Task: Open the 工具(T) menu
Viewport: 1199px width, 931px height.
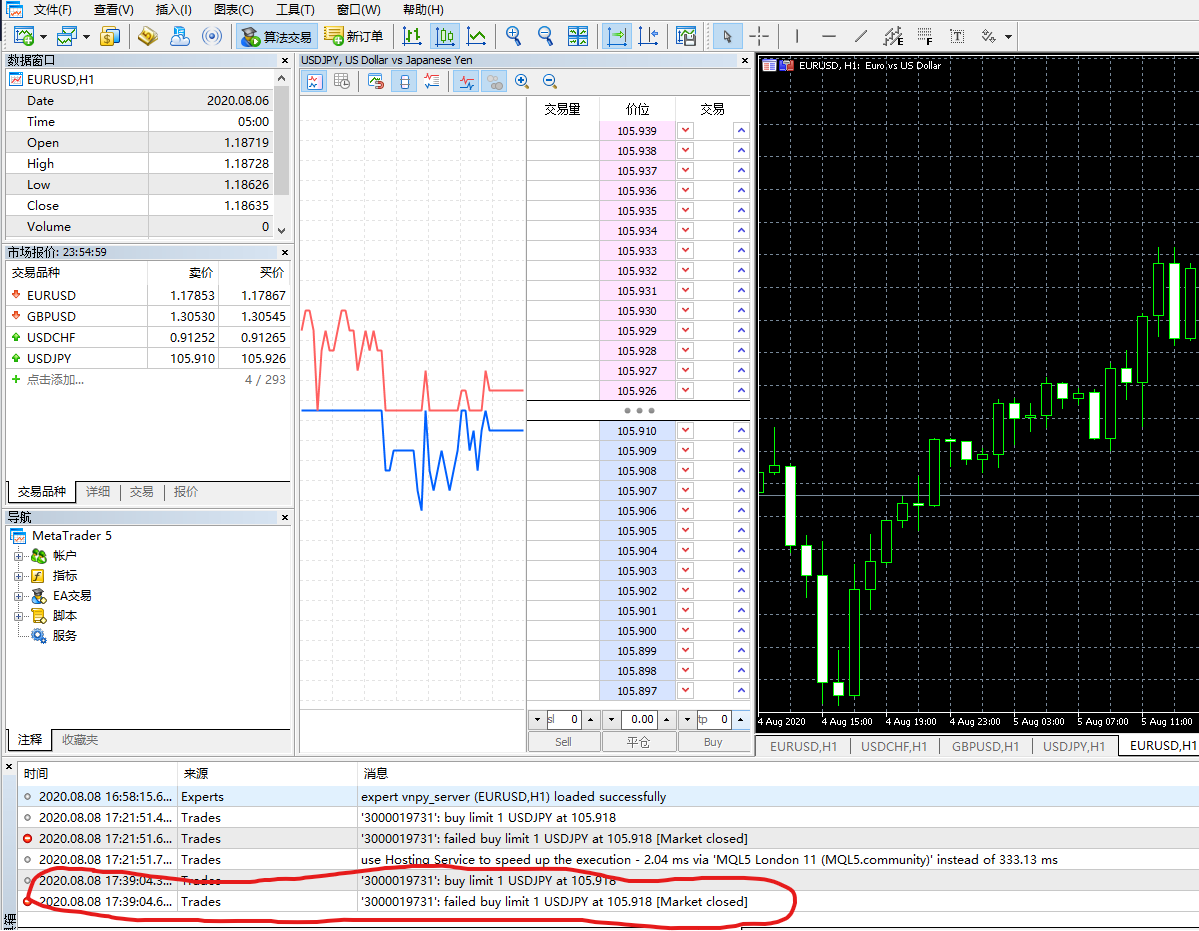Action: click(x=295, y=10)
